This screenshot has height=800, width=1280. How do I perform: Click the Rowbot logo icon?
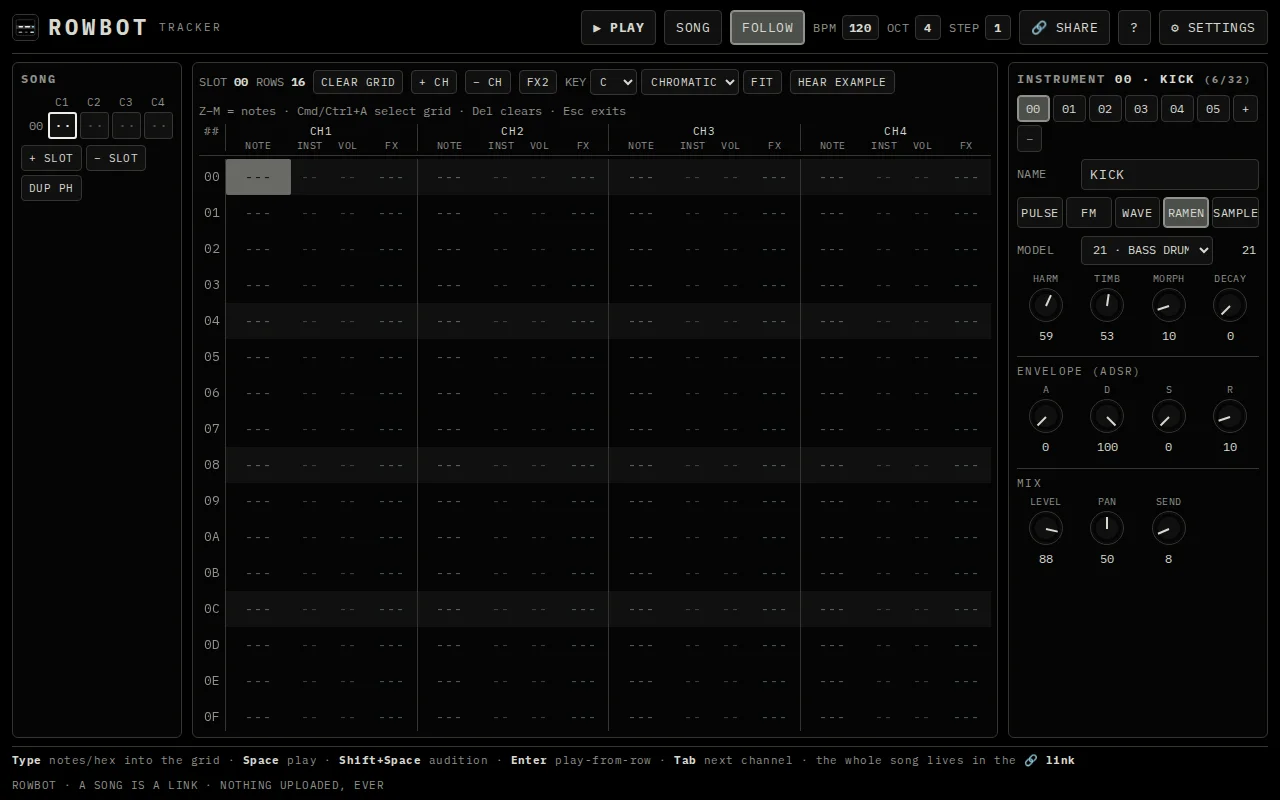[26, 28]
